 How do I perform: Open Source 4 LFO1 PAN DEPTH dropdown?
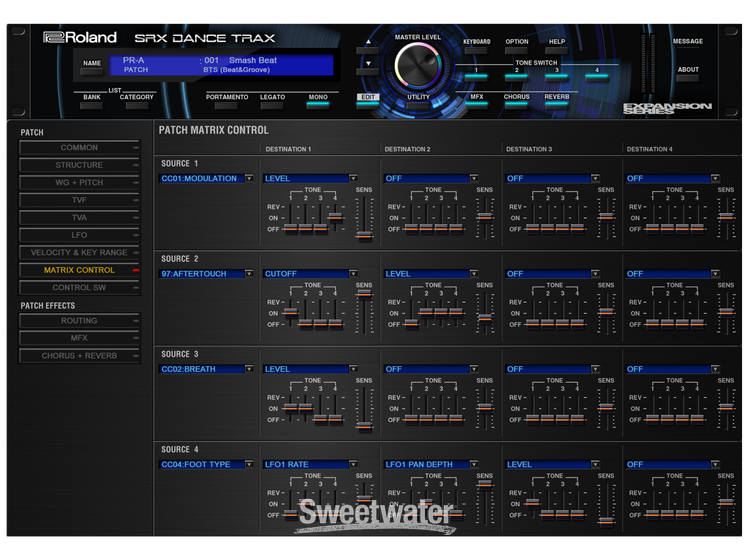click(x=430, y=464)
